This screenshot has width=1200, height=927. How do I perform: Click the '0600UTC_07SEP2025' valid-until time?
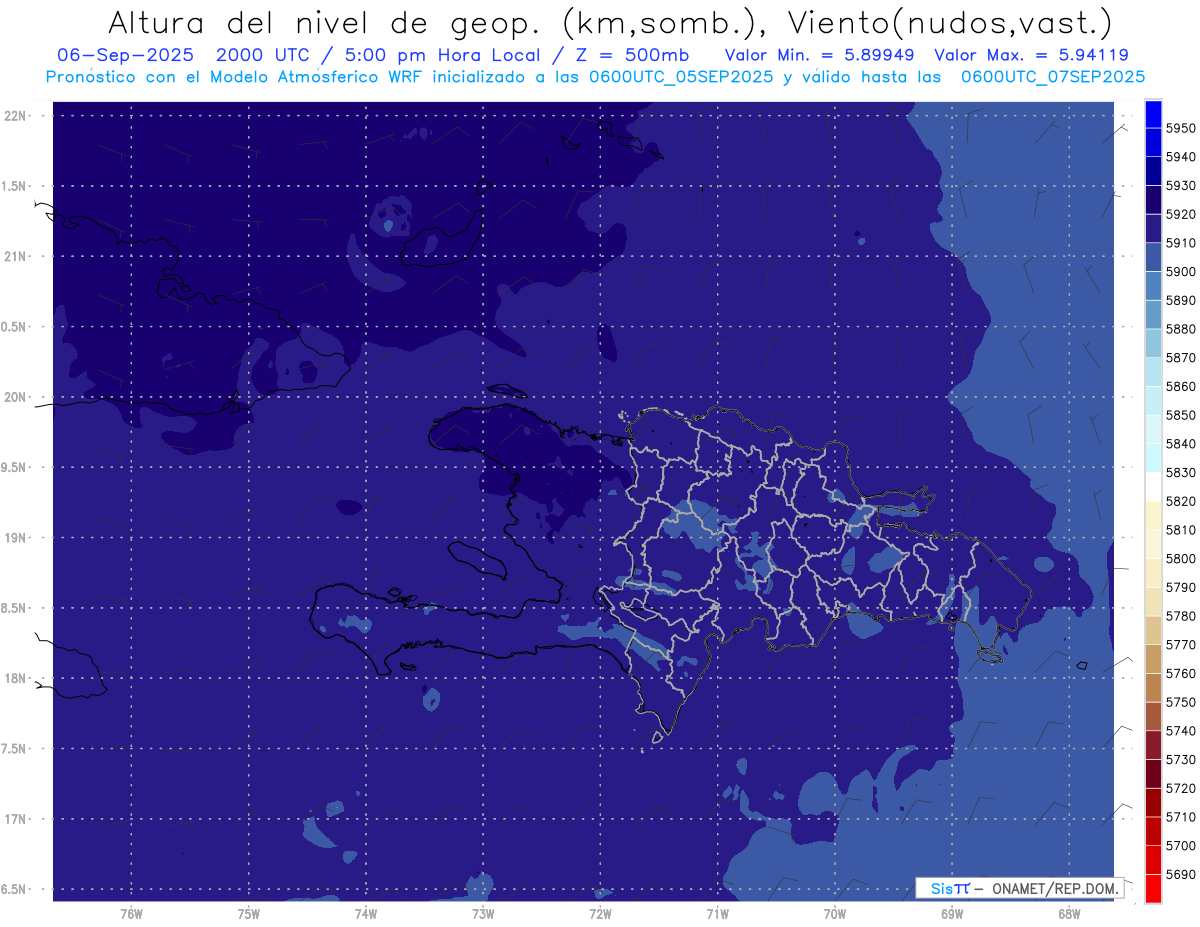pyautogui.click(x=1053, y=76)
